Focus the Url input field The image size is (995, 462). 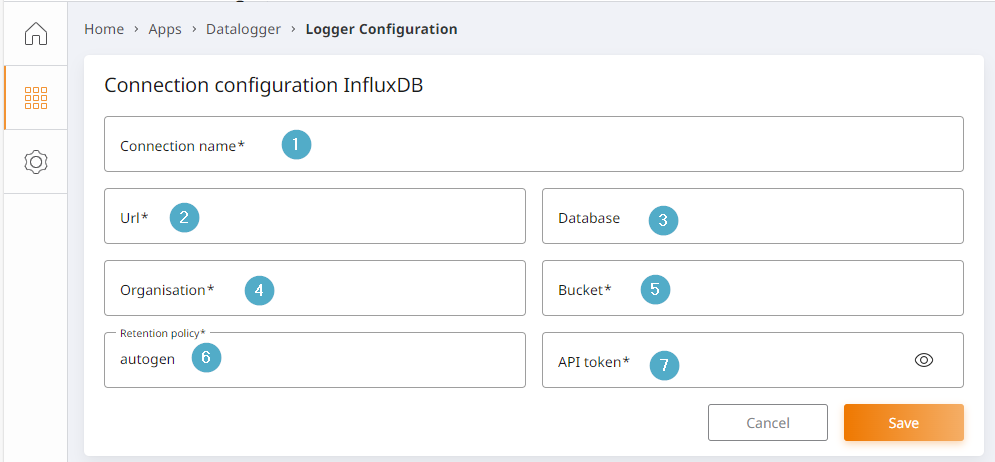pos(315,216)
